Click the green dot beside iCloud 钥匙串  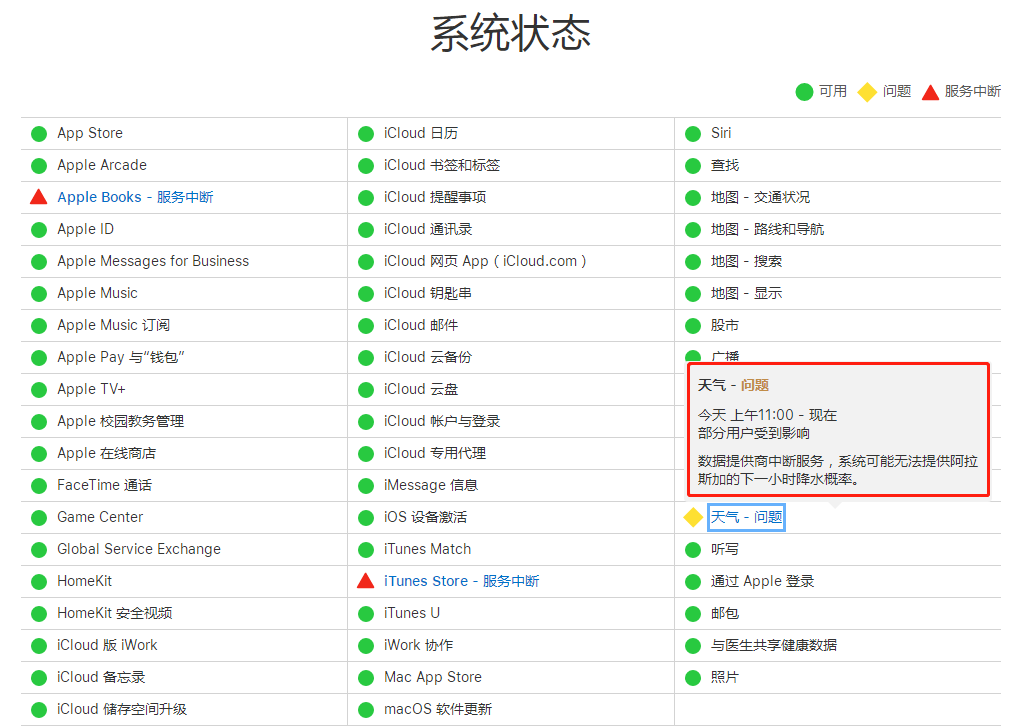click(x=366, y=293)
